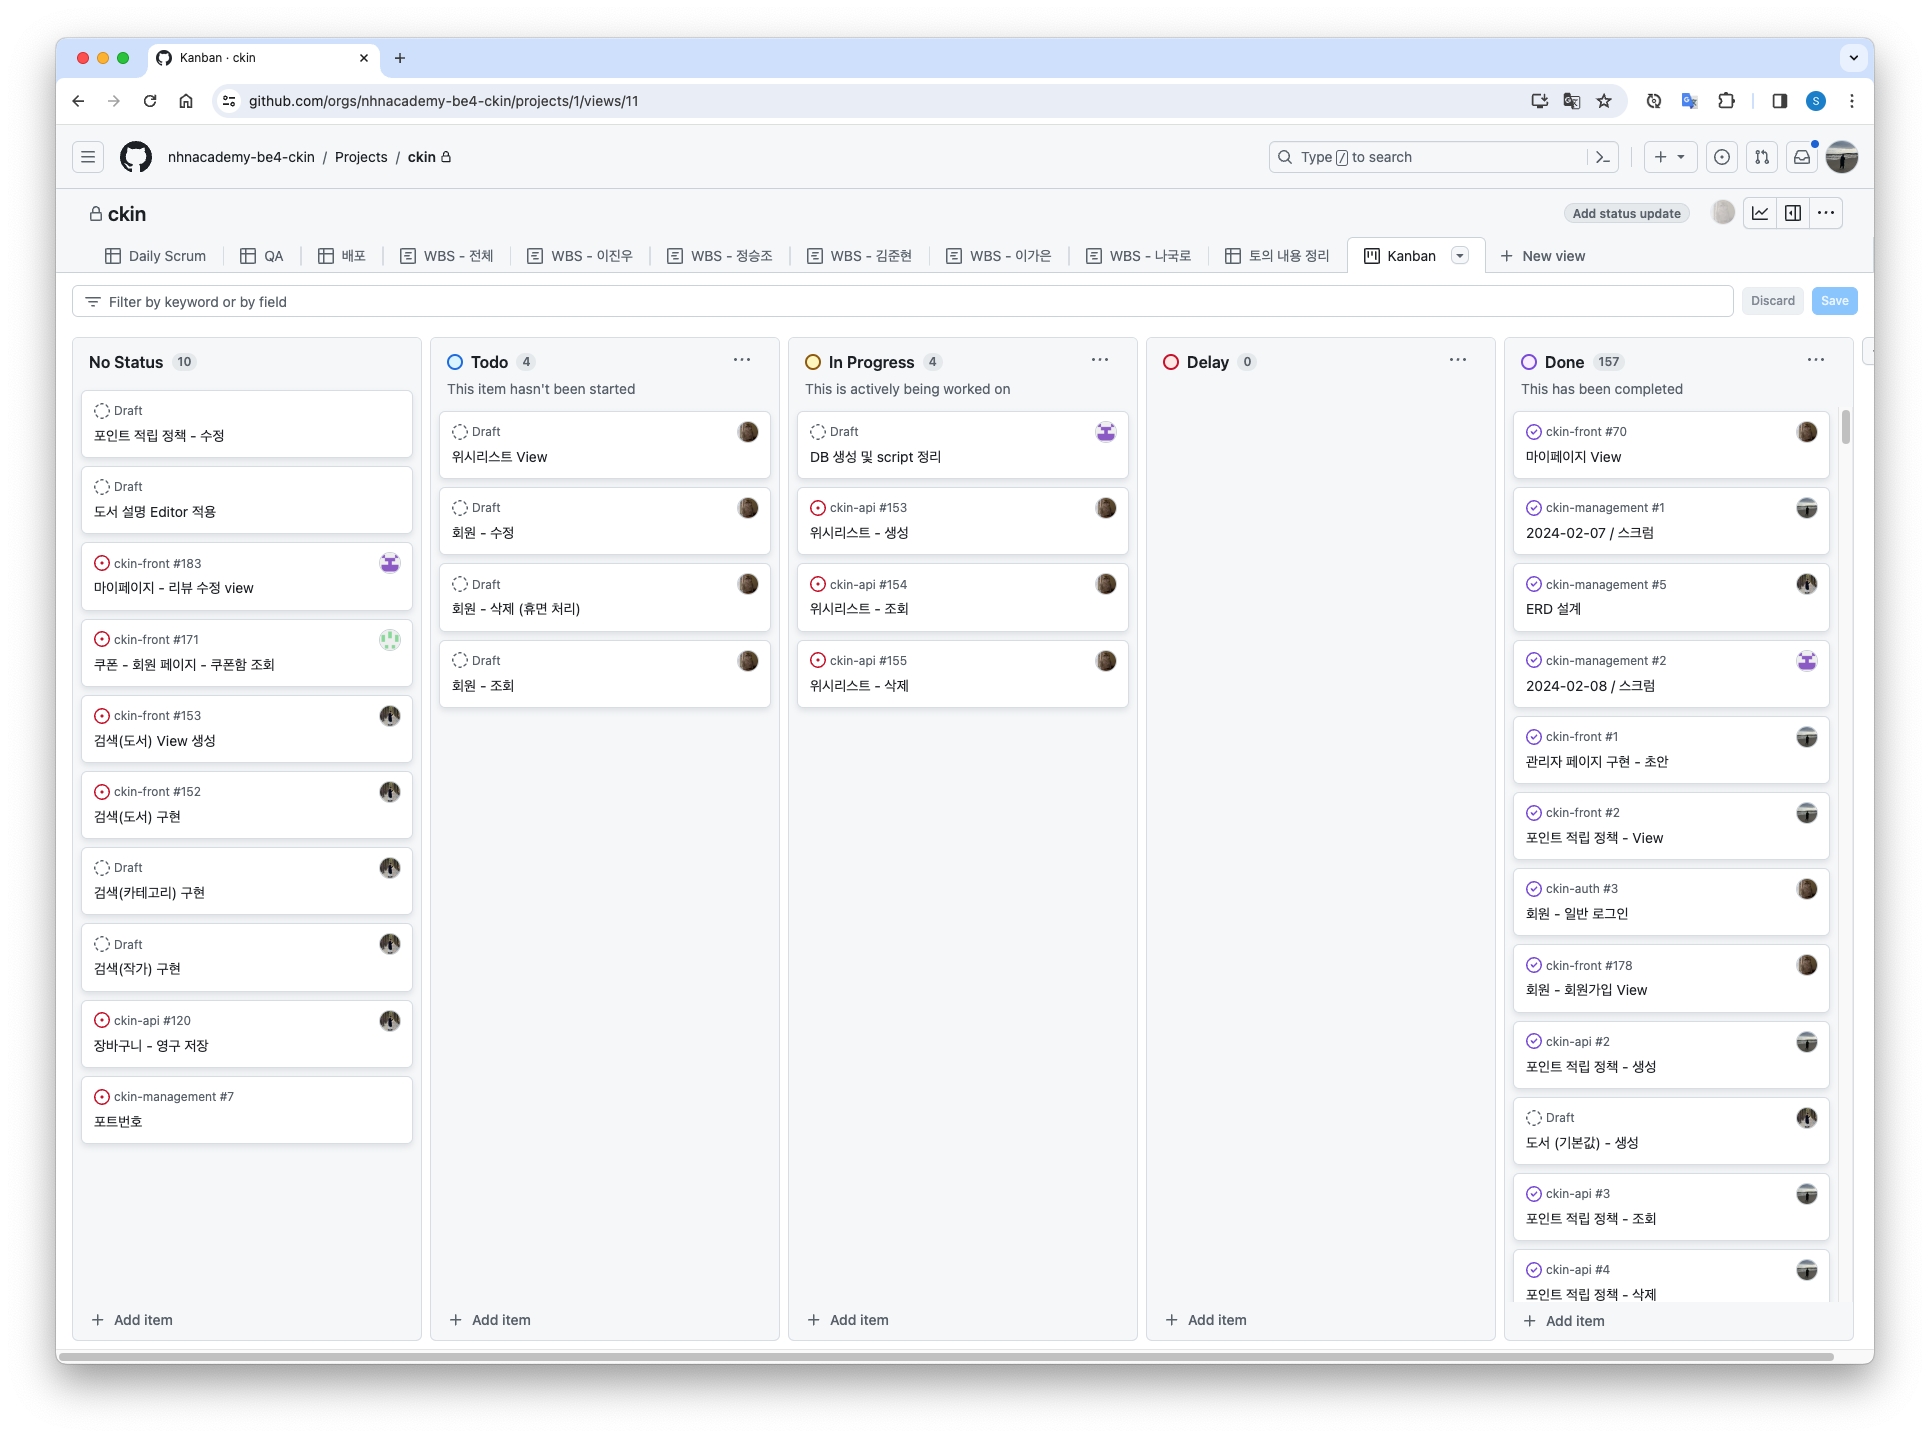Open the pull requests icon in header
This screenshot has height=1438, width=1930.
1762,157
